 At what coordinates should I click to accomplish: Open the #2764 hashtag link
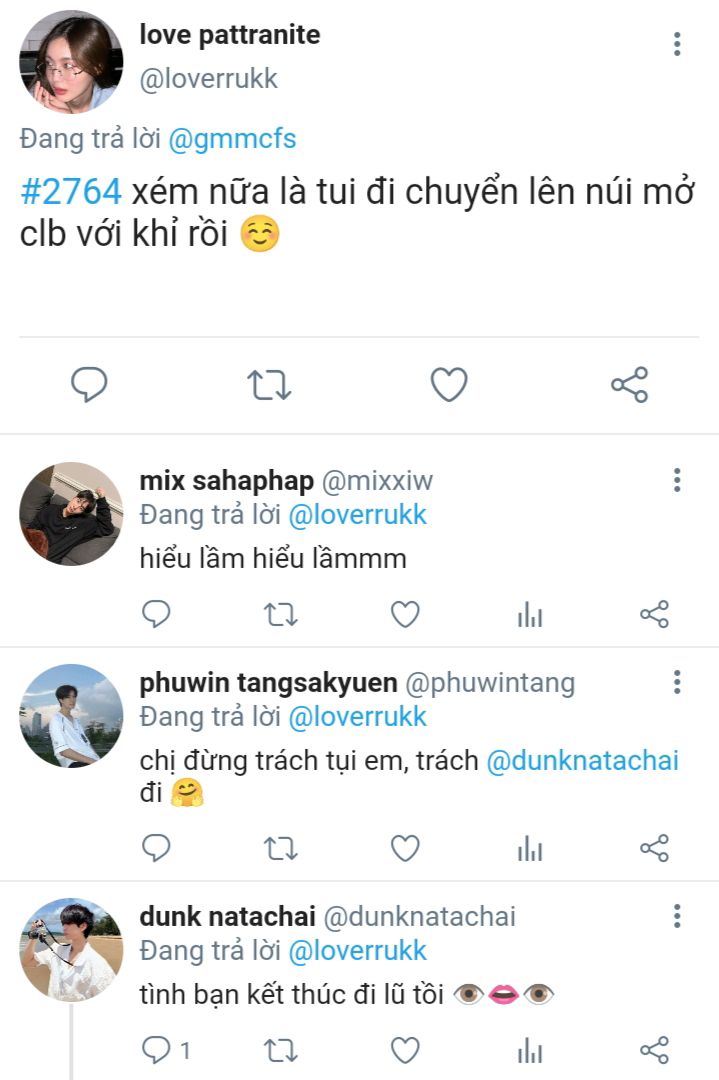(x=71, y=191)
